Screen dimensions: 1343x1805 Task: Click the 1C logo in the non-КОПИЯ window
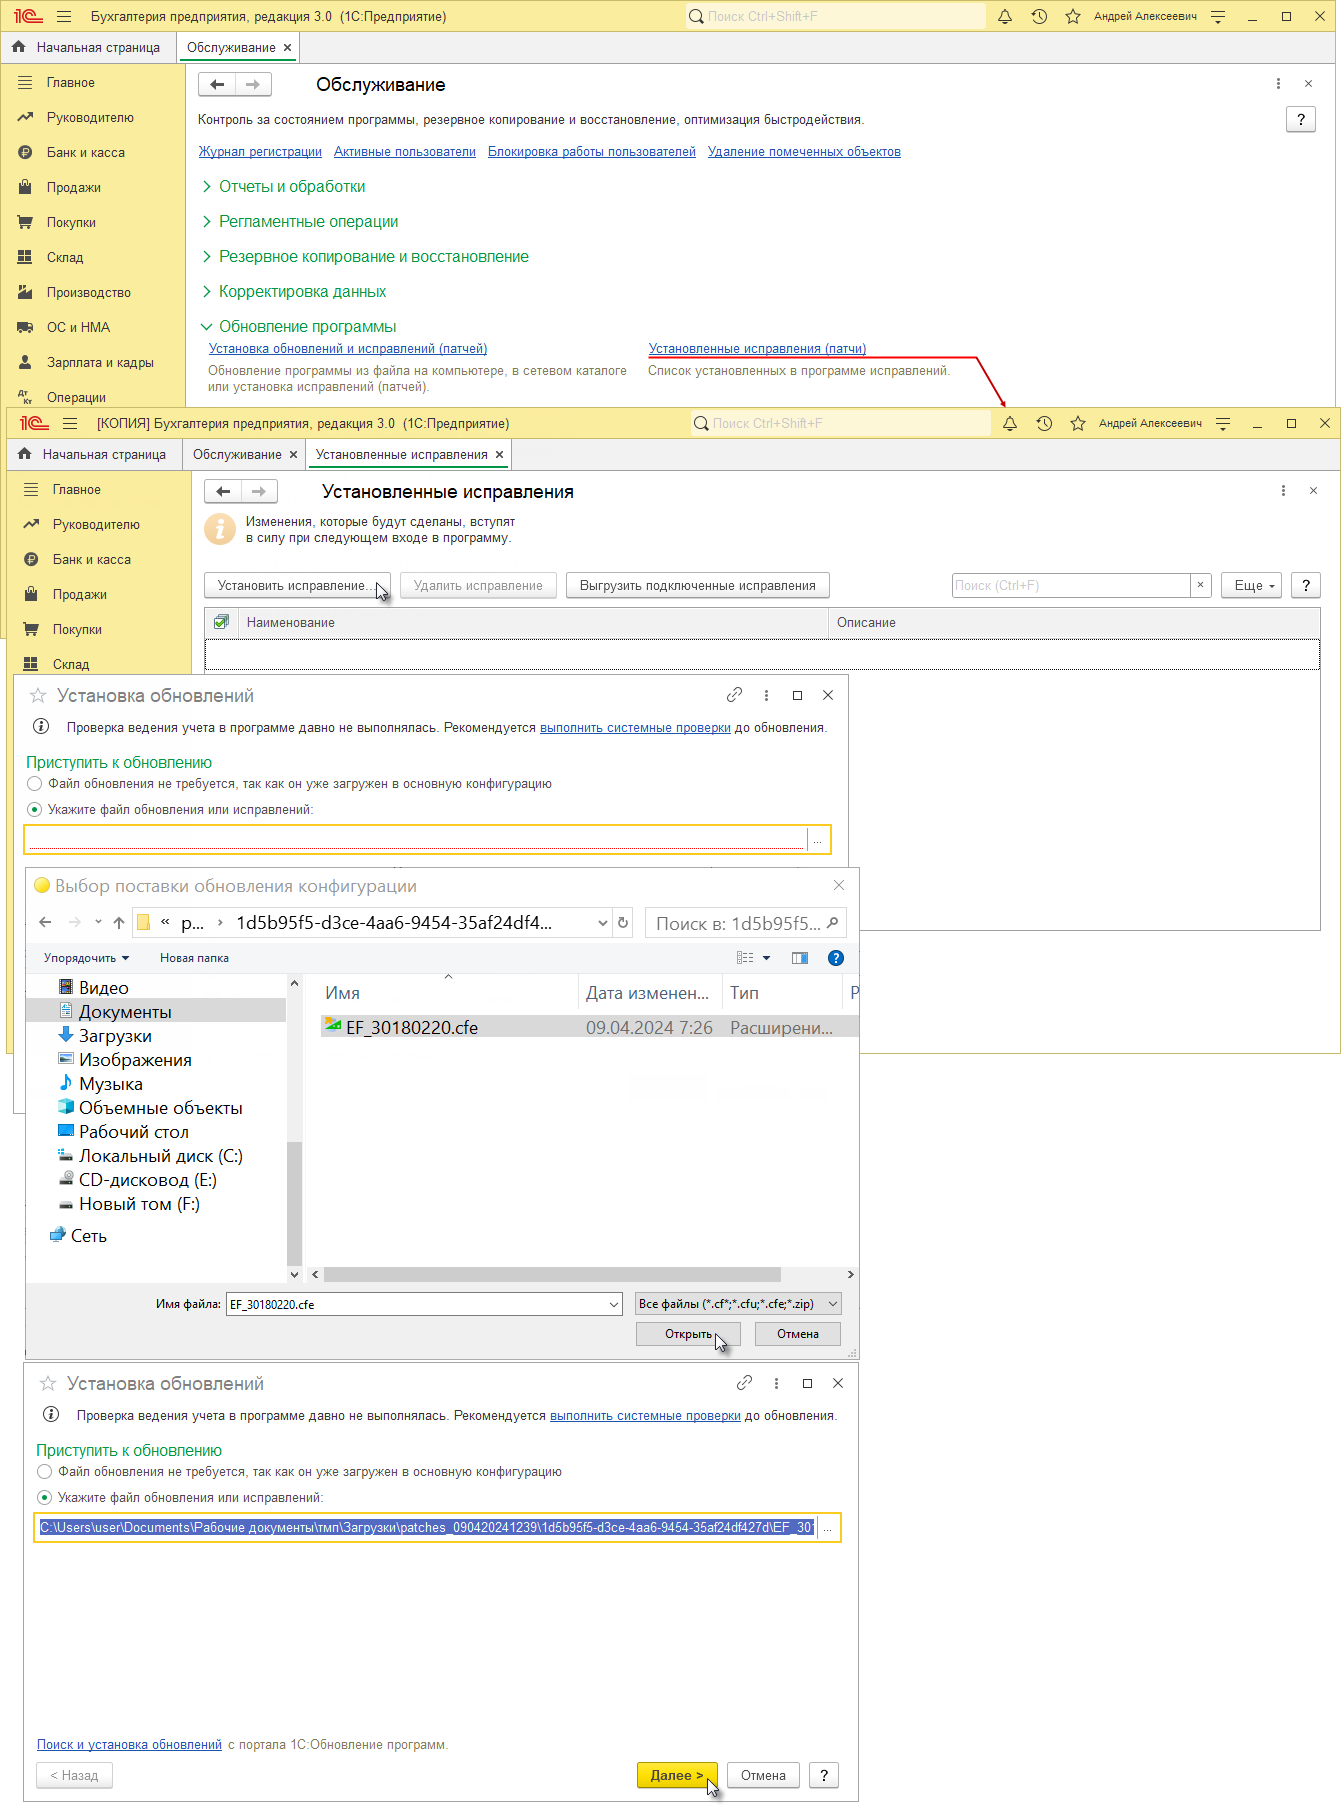[28, 16]
